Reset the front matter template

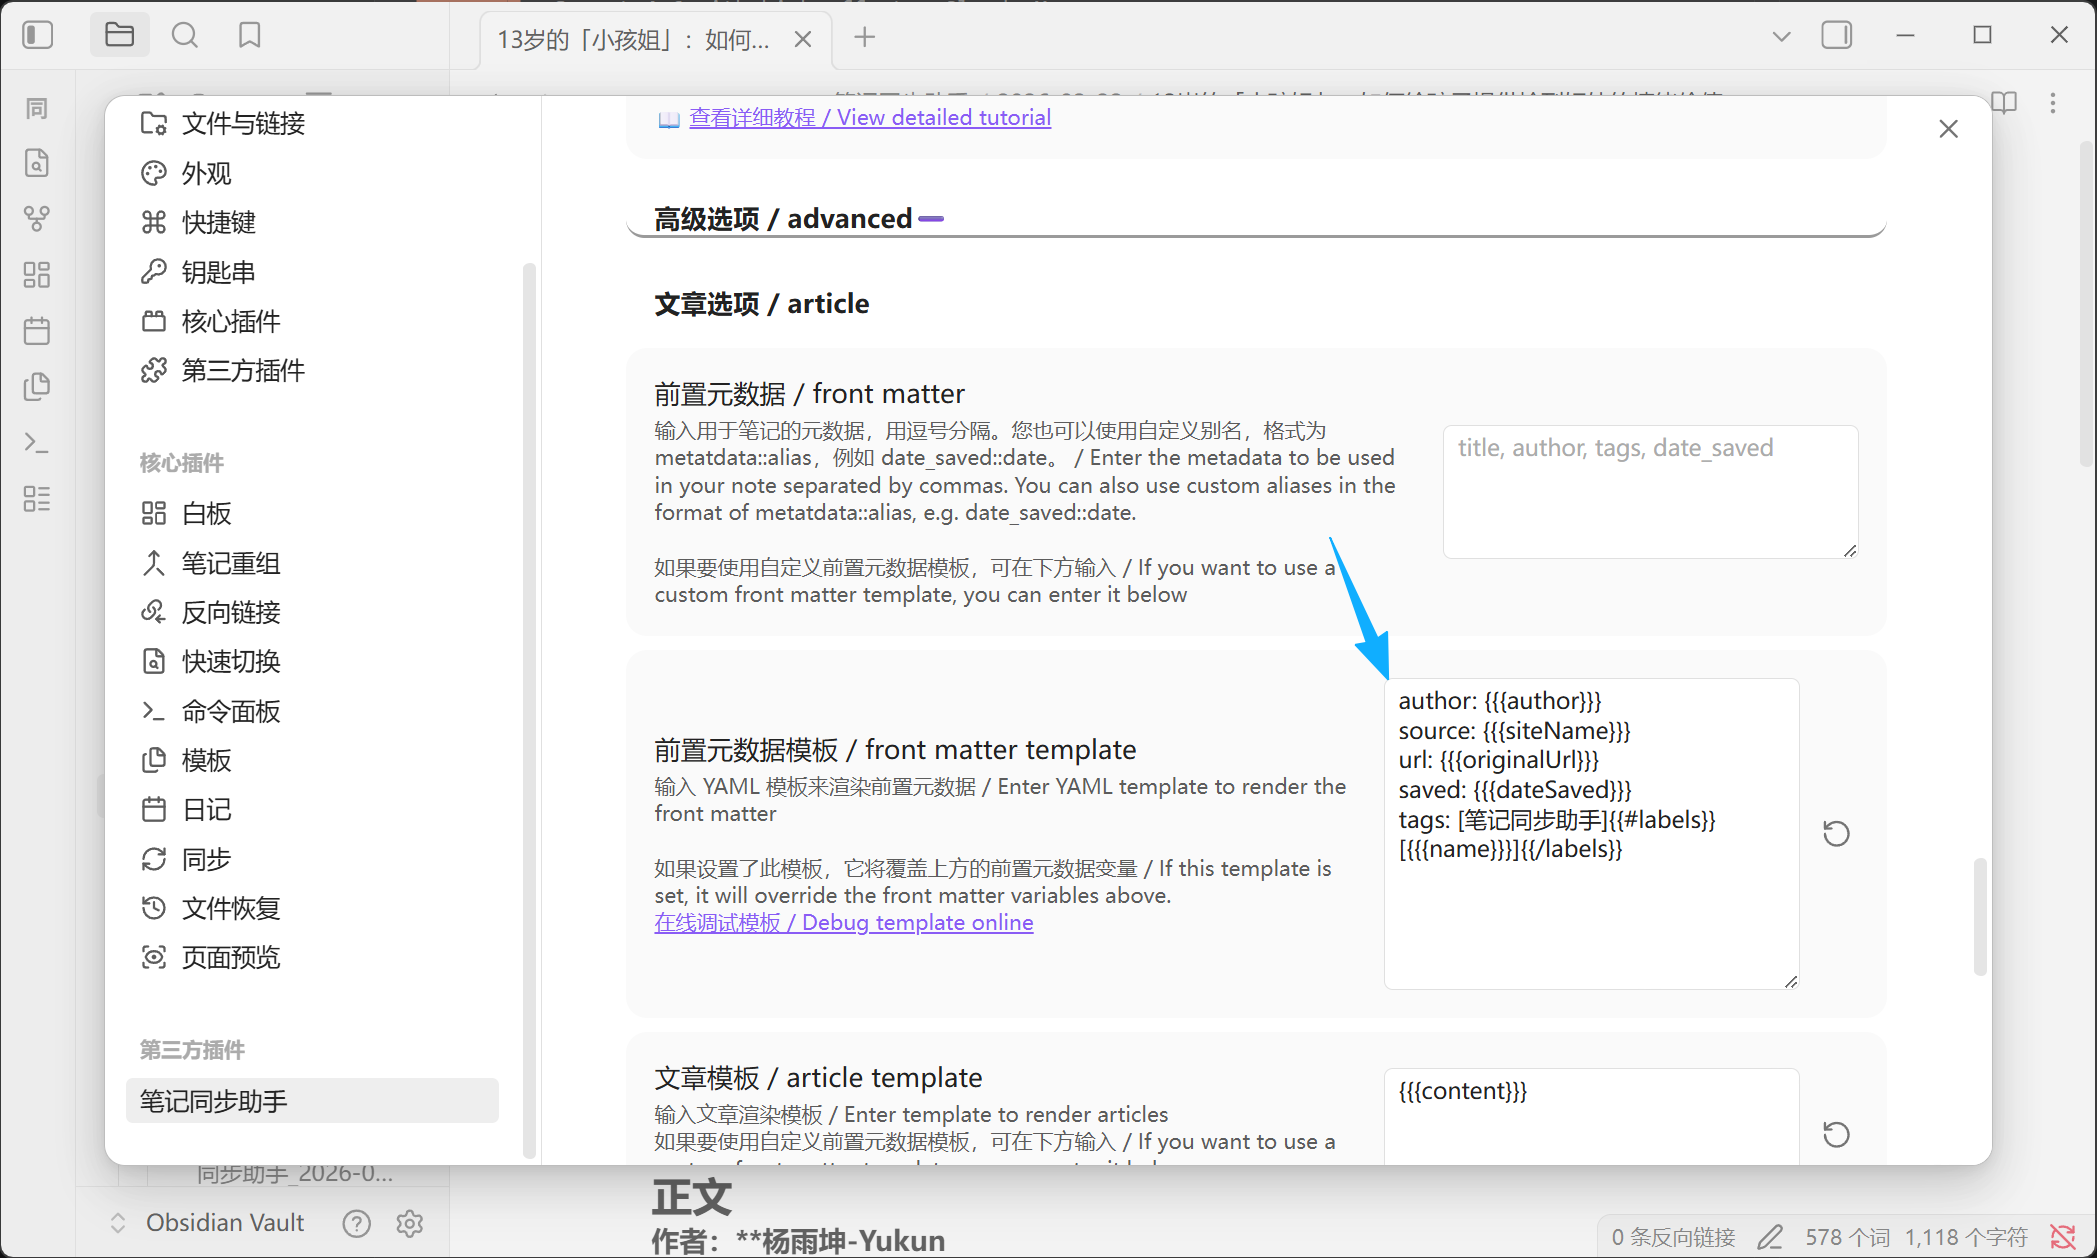[x=1836, y=834]
